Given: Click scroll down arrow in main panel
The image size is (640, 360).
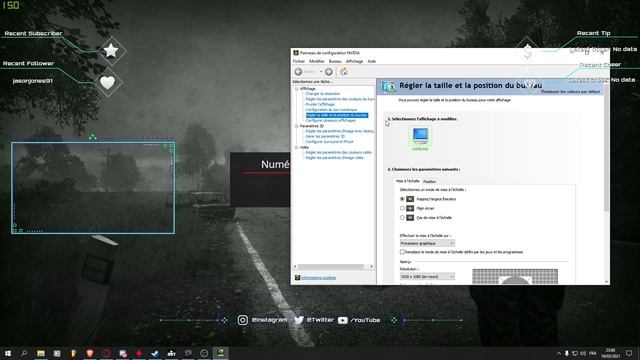Looking at the screenshot, I should pyautogui.click(x=606, y=282).
